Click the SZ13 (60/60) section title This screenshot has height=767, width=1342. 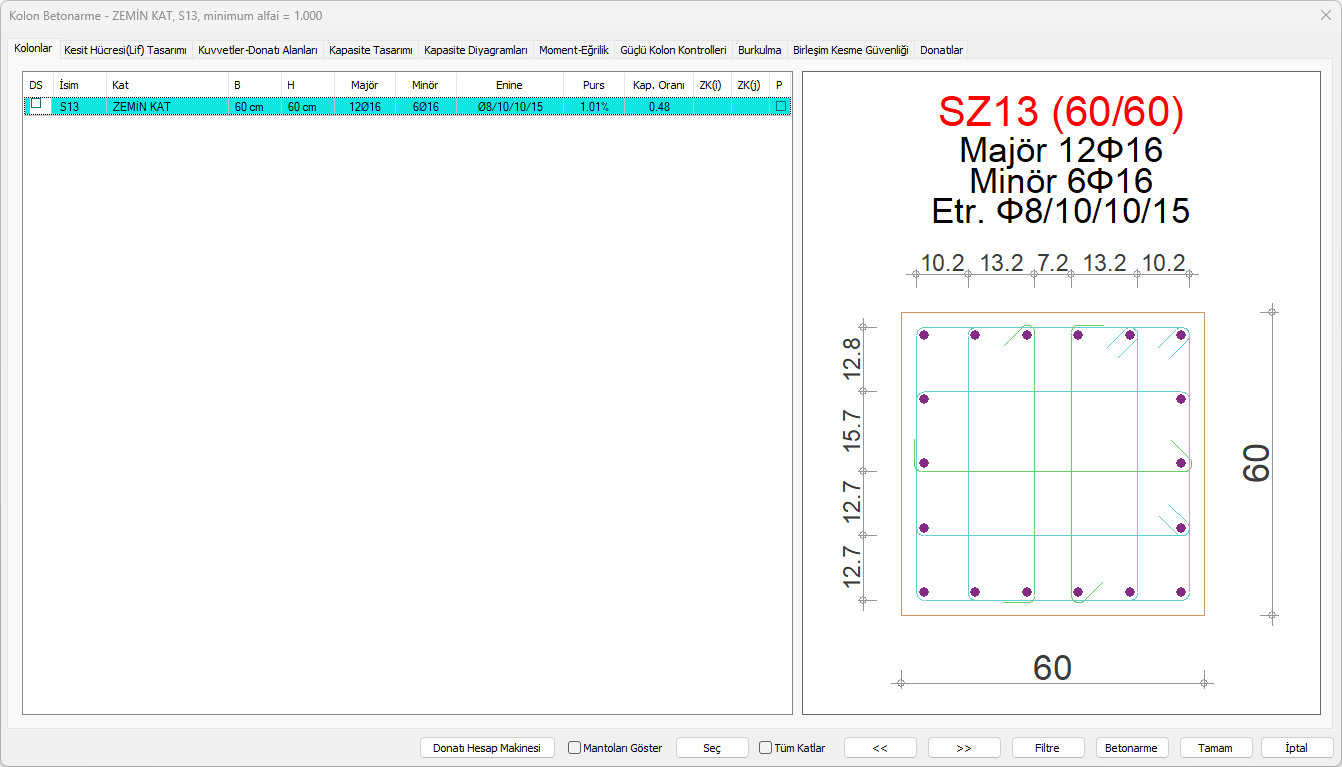(1060, 112)
